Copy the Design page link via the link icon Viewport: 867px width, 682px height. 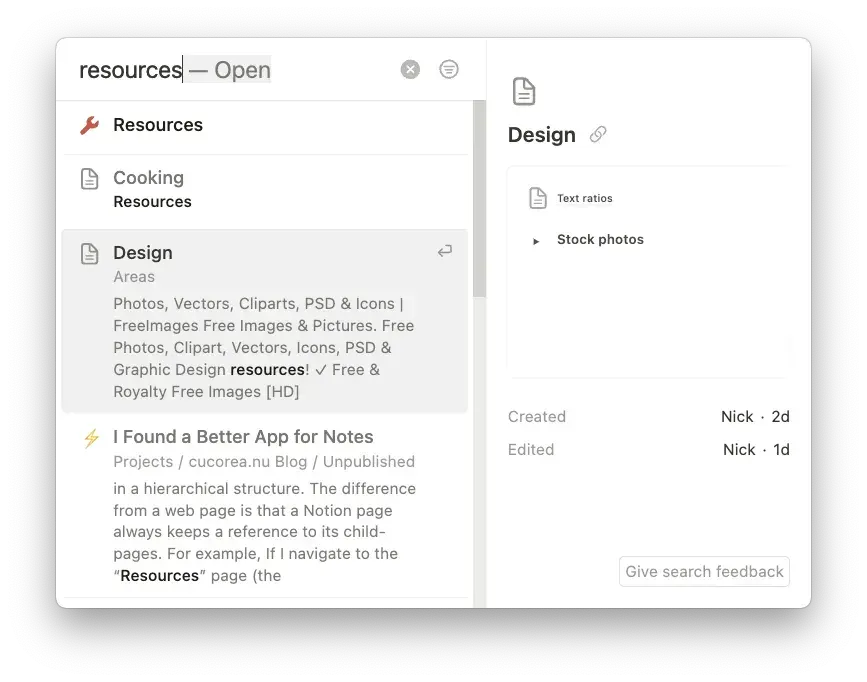pos(597,134)
